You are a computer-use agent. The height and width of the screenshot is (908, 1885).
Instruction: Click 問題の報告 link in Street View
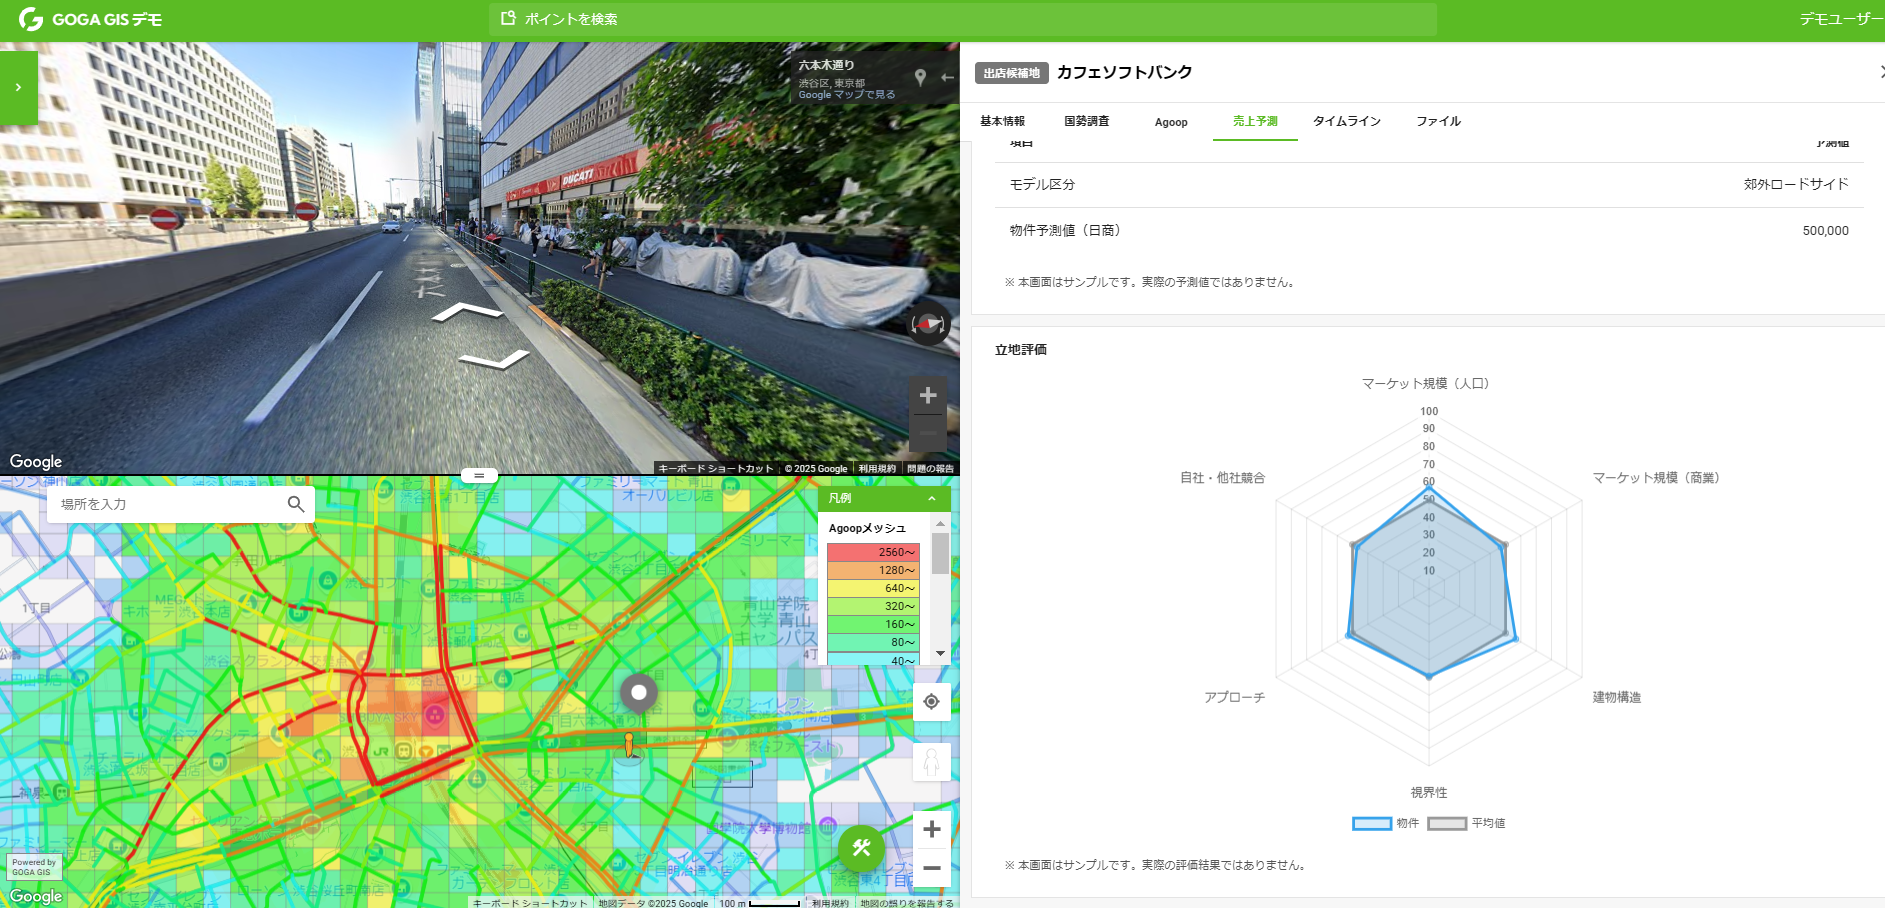930,468
